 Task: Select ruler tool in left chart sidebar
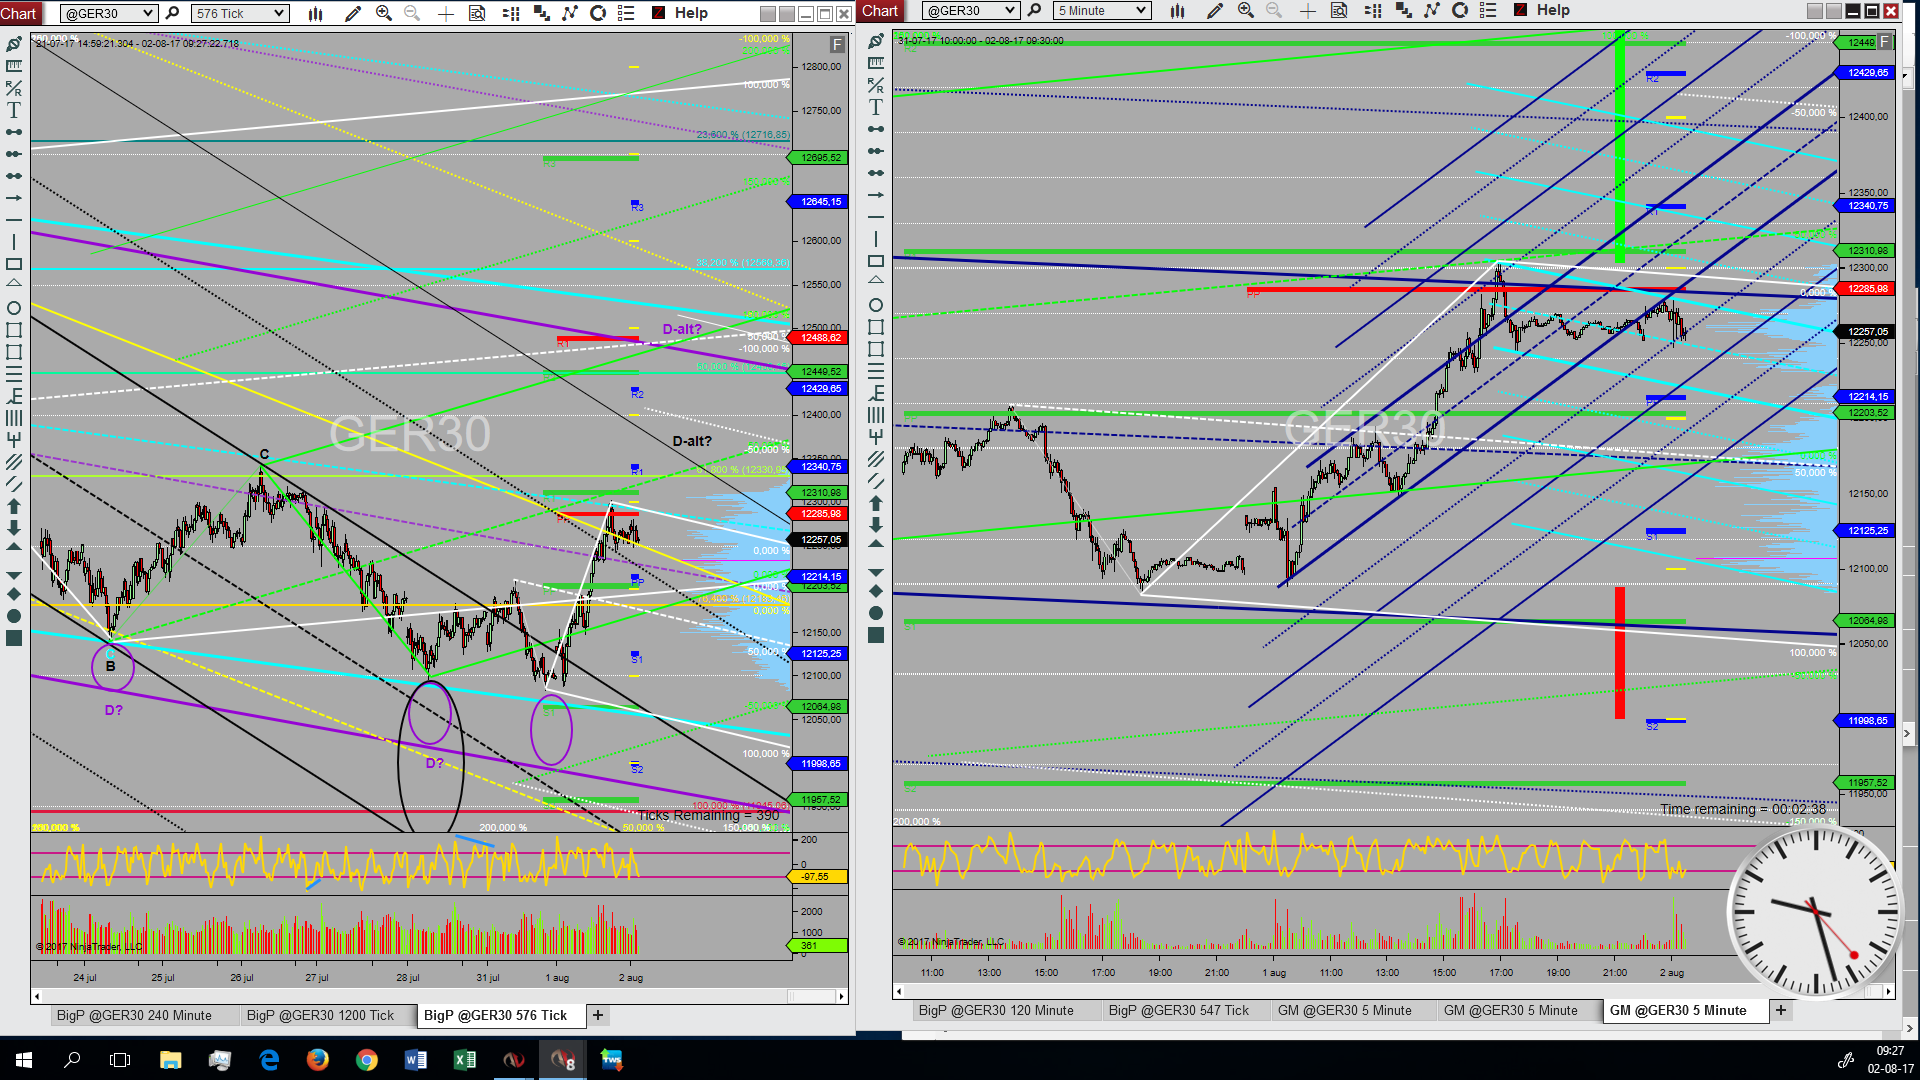(x=14, y=66)
